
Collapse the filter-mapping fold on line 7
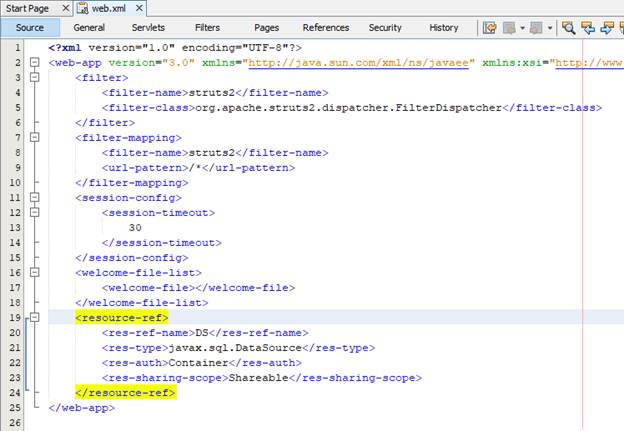click(35, 137)
